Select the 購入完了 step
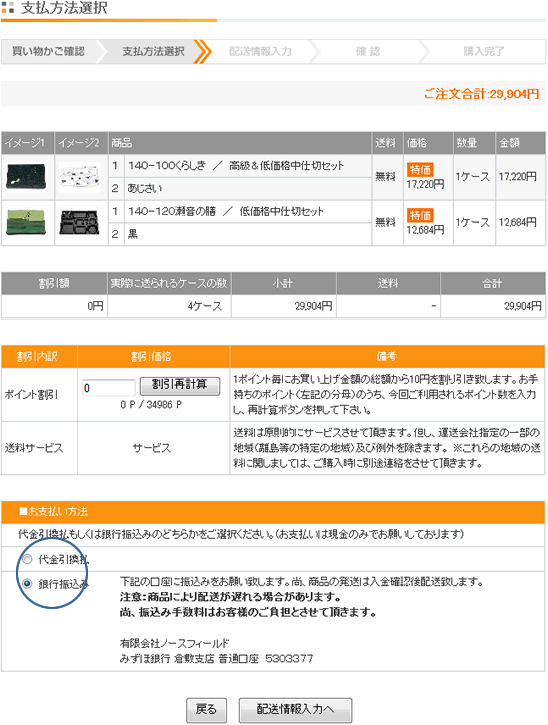Screen dimensions: 548x725 pyautogui.click(x=484, y=51)
